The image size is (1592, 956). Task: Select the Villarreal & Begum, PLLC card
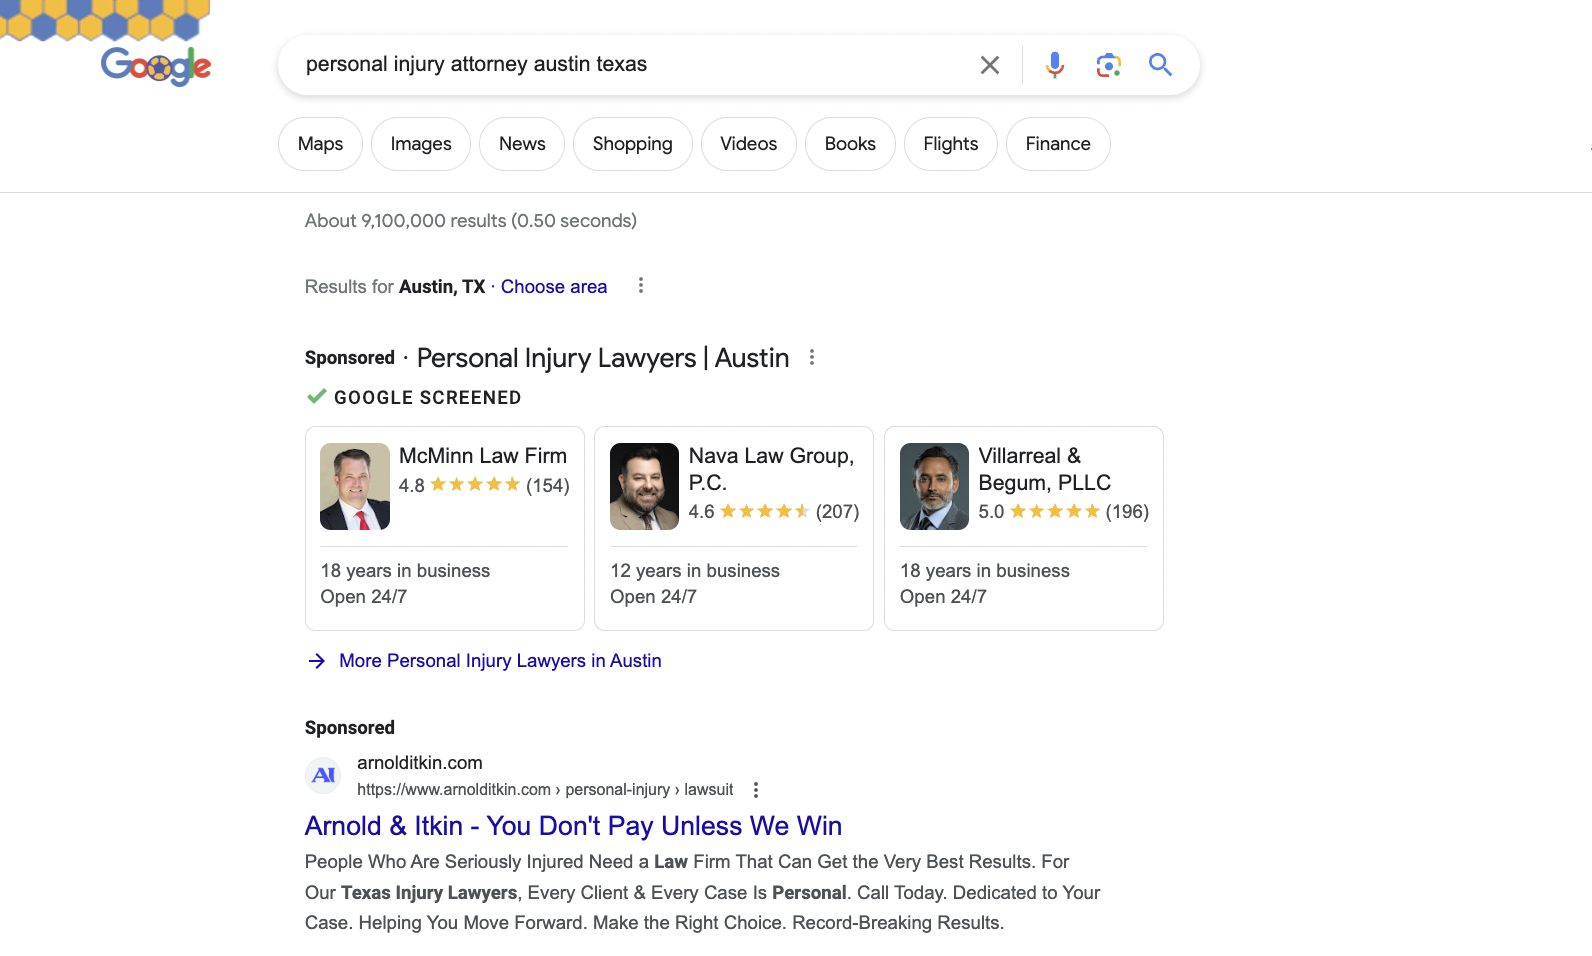click(1023, 528)
